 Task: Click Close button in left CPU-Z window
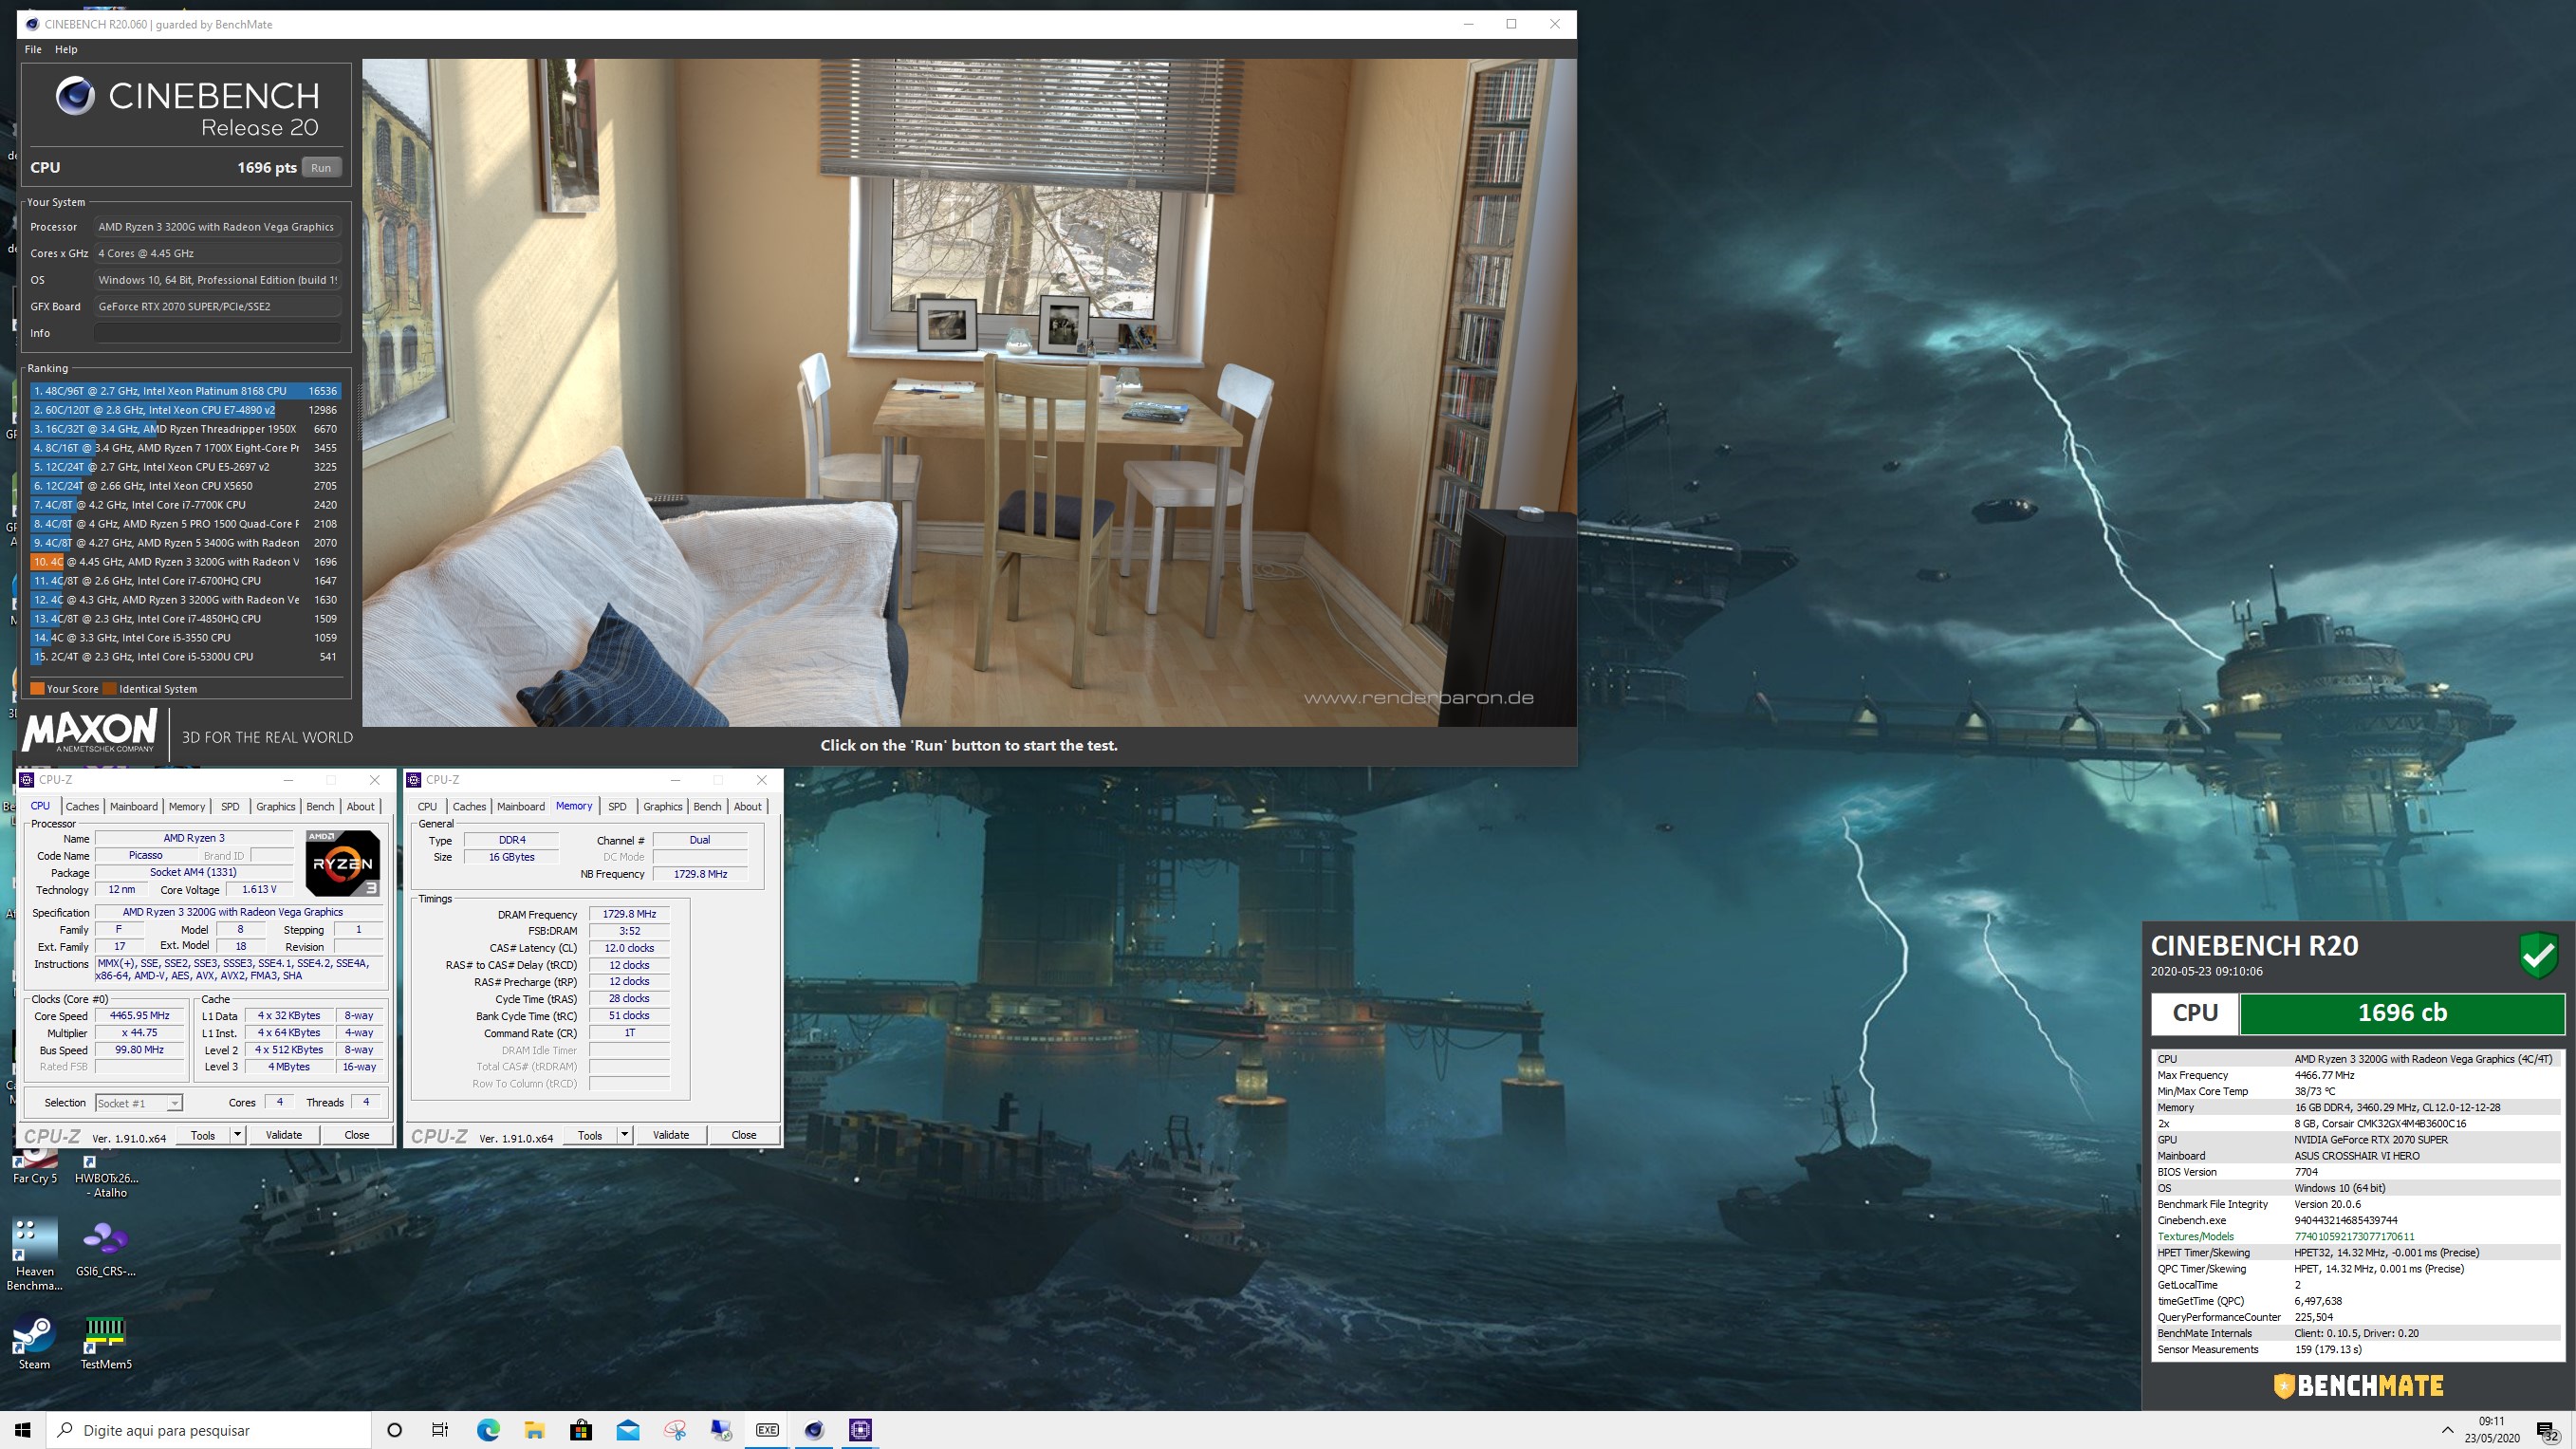point(357,1135)
